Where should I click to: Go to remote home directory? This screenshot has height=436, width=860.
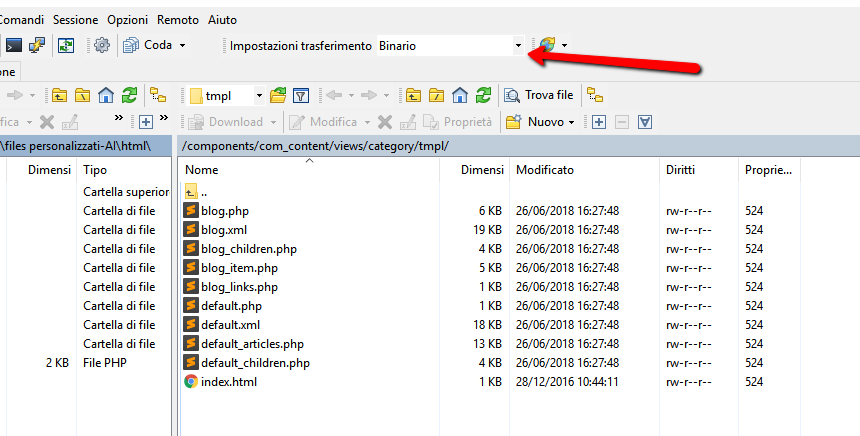460,96
